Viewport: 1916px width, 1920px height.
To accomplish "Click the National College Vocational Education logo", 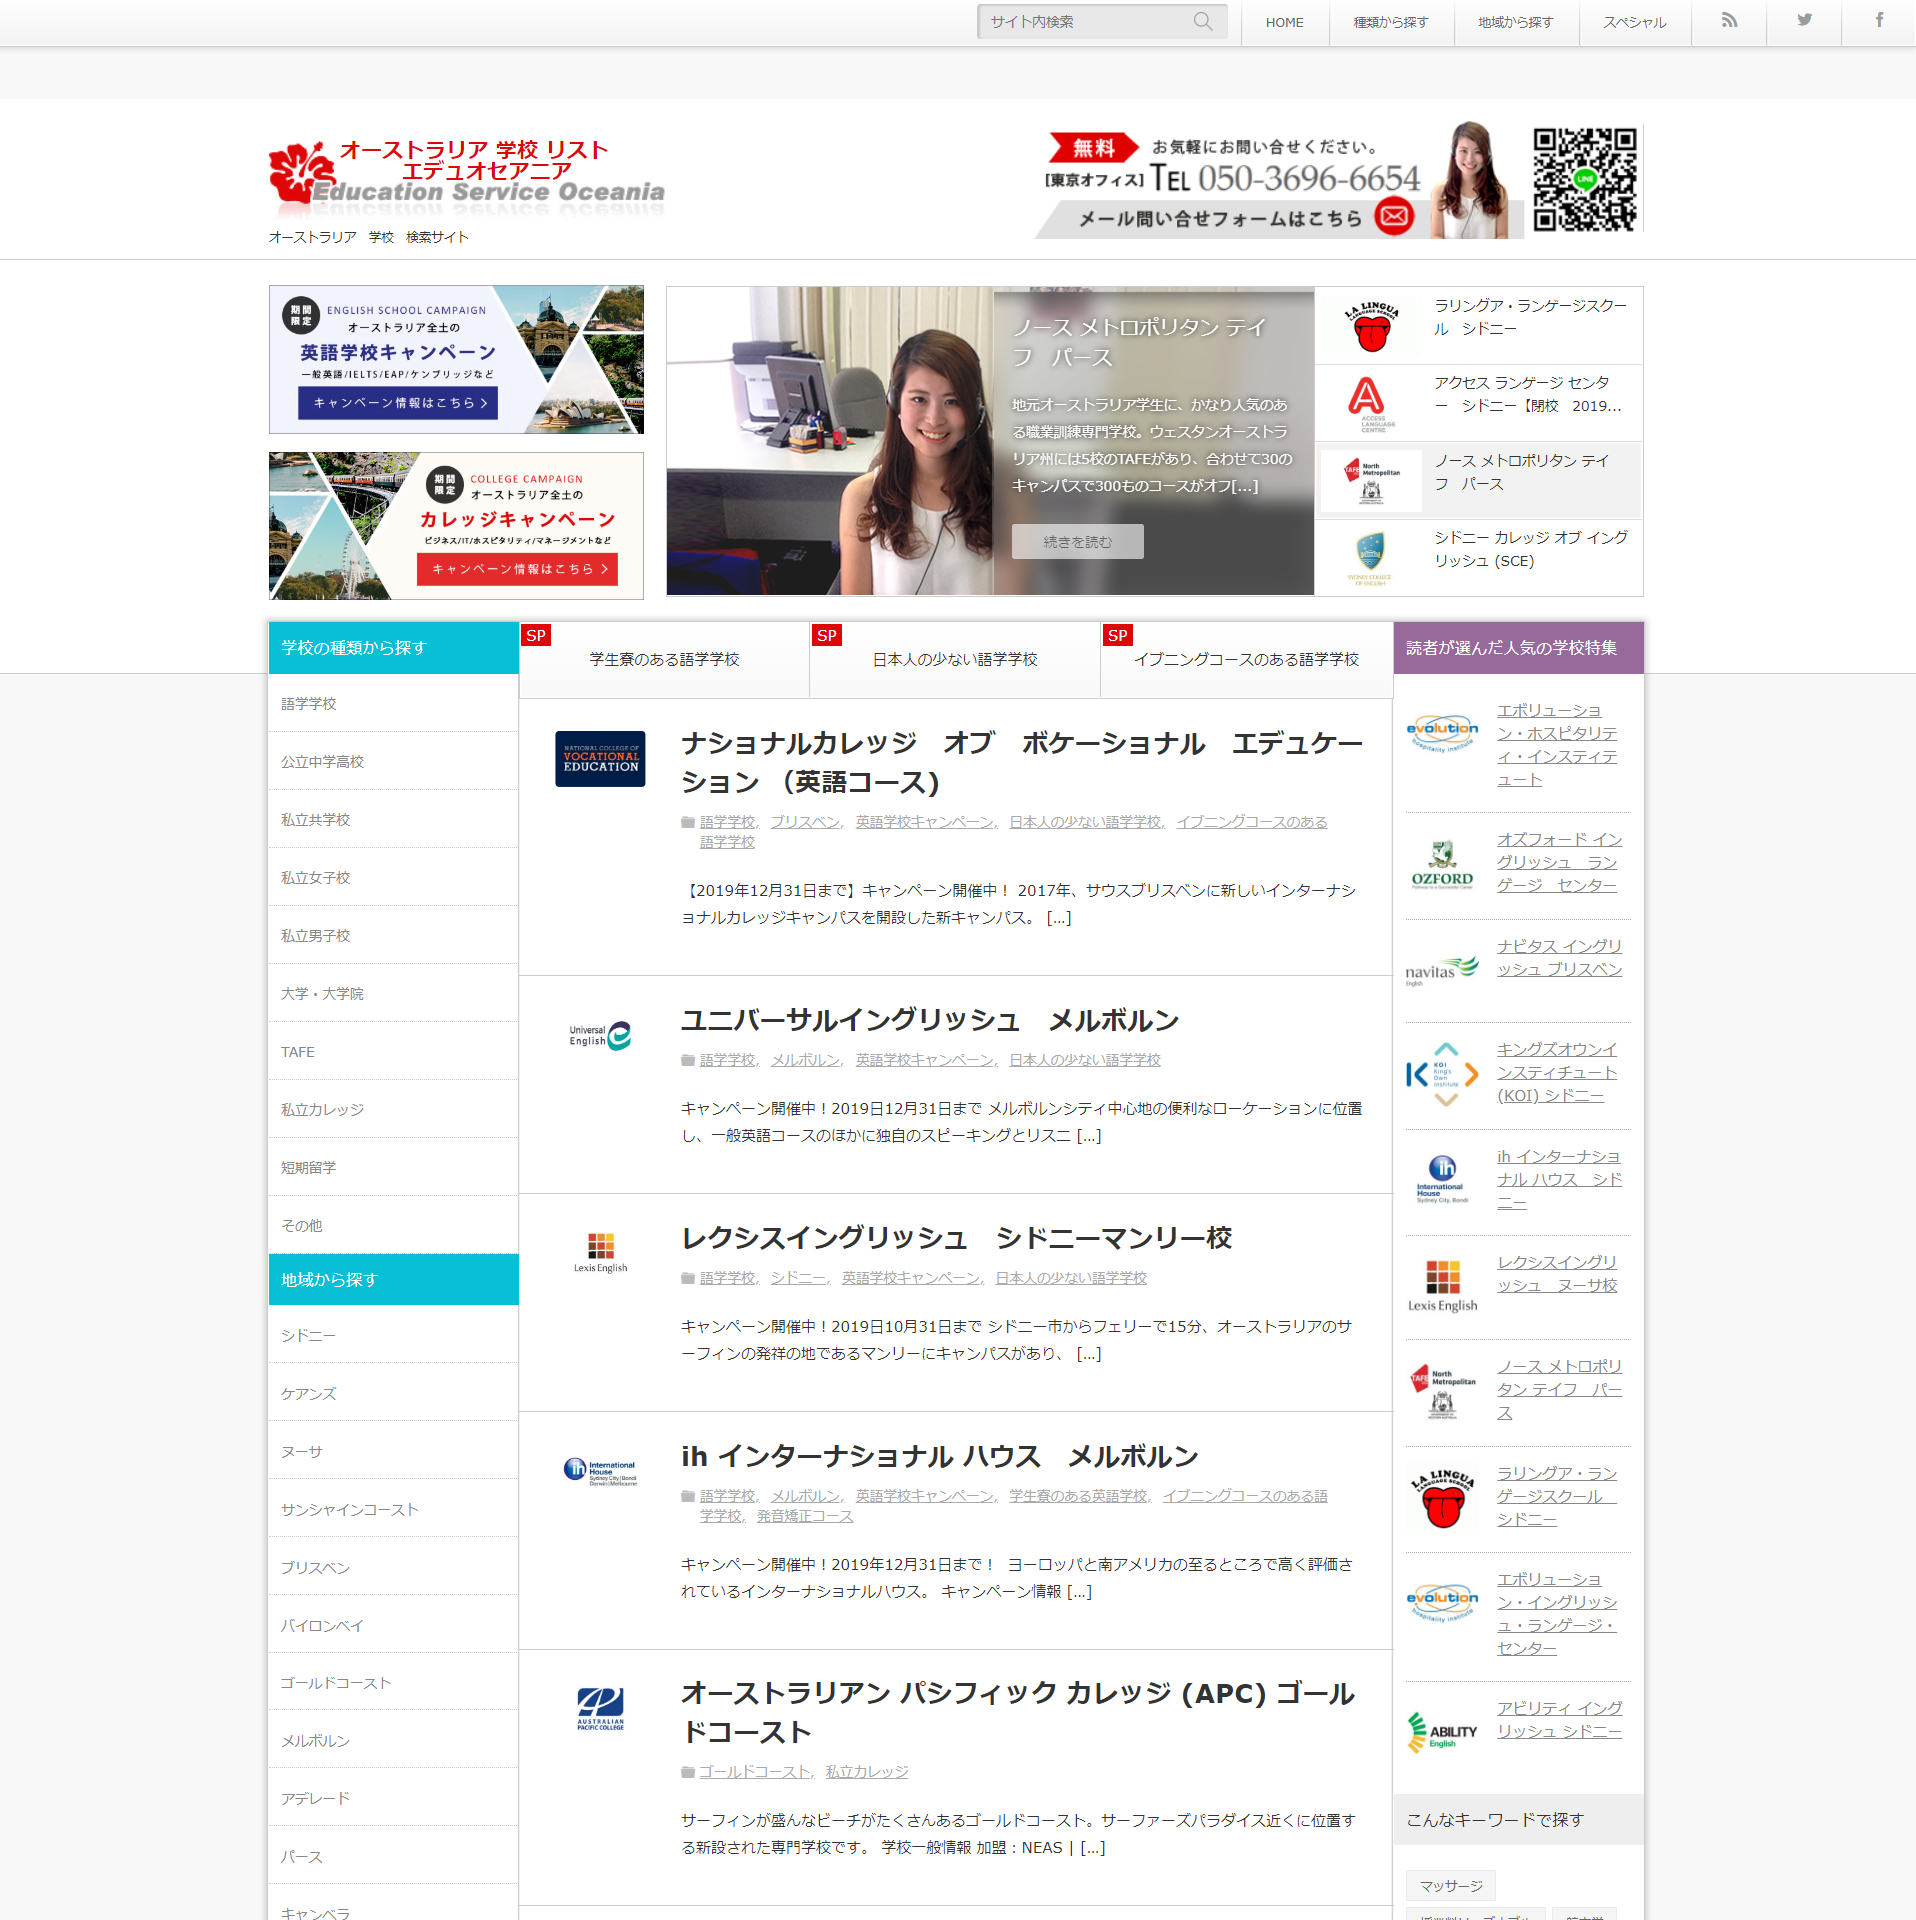I will (600, 759).
